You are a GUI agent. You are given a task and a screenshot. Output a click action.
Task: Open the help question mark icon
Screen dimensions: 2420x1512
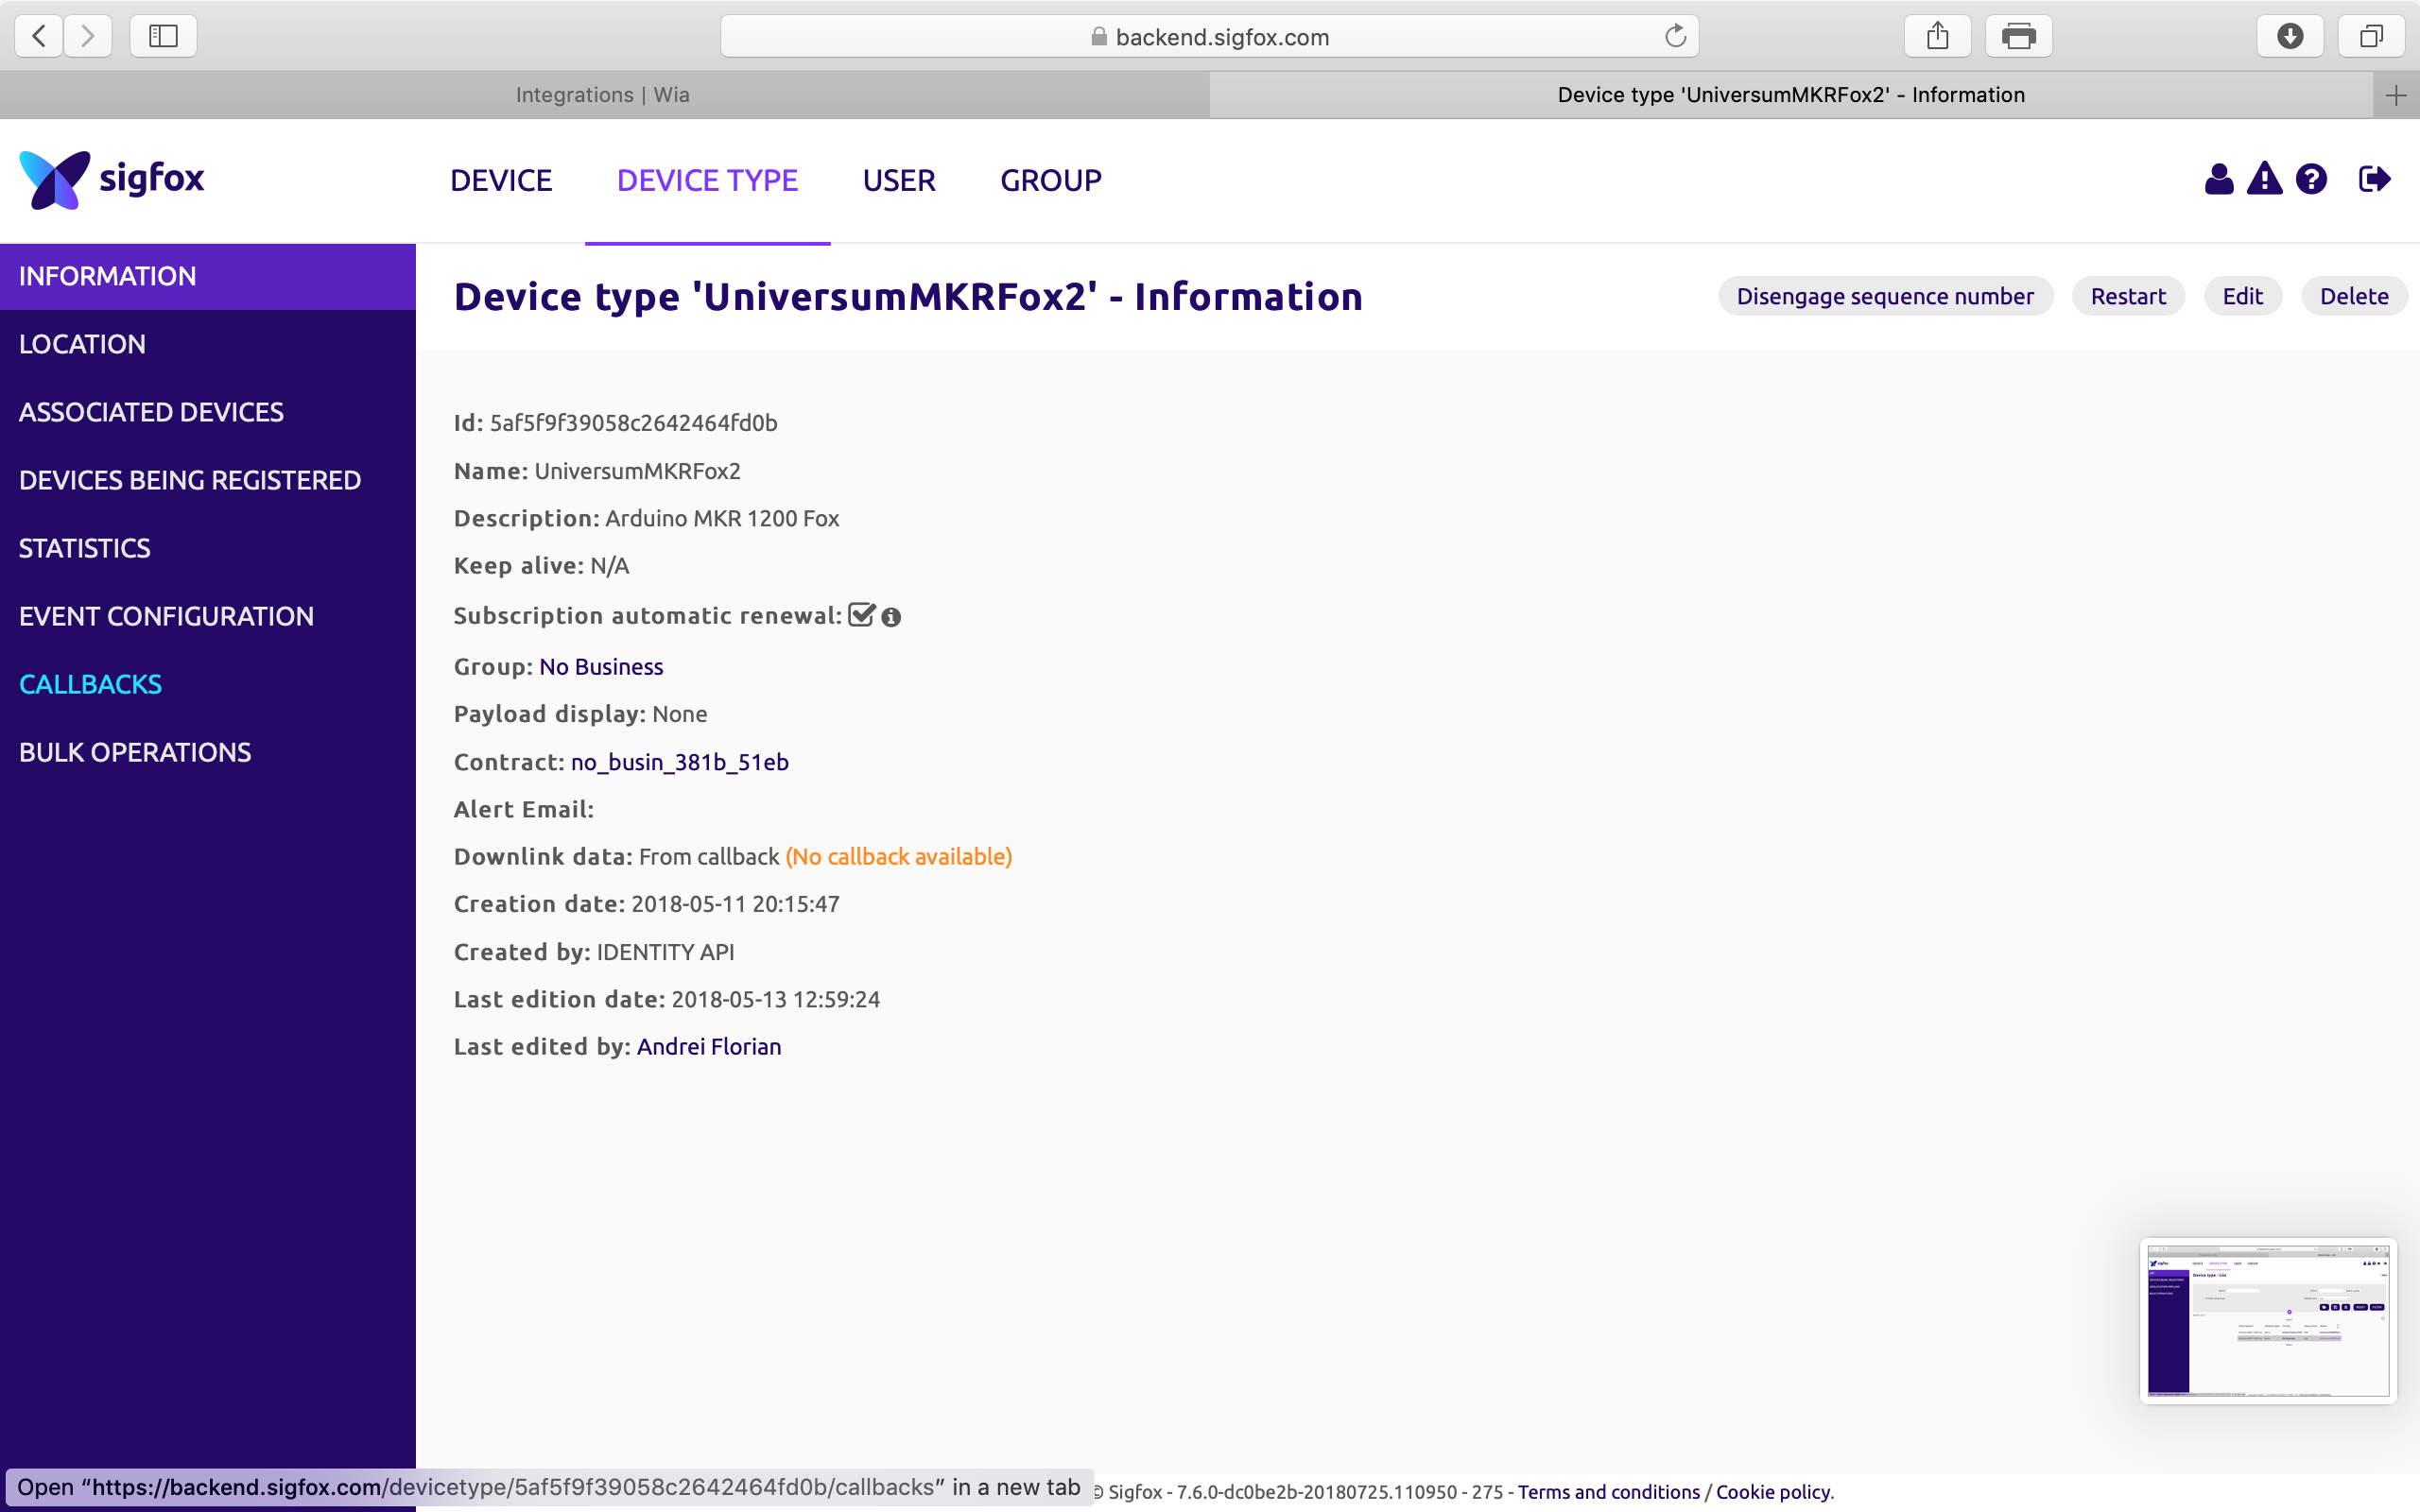pyautogui.click(x=2311, y=180)
